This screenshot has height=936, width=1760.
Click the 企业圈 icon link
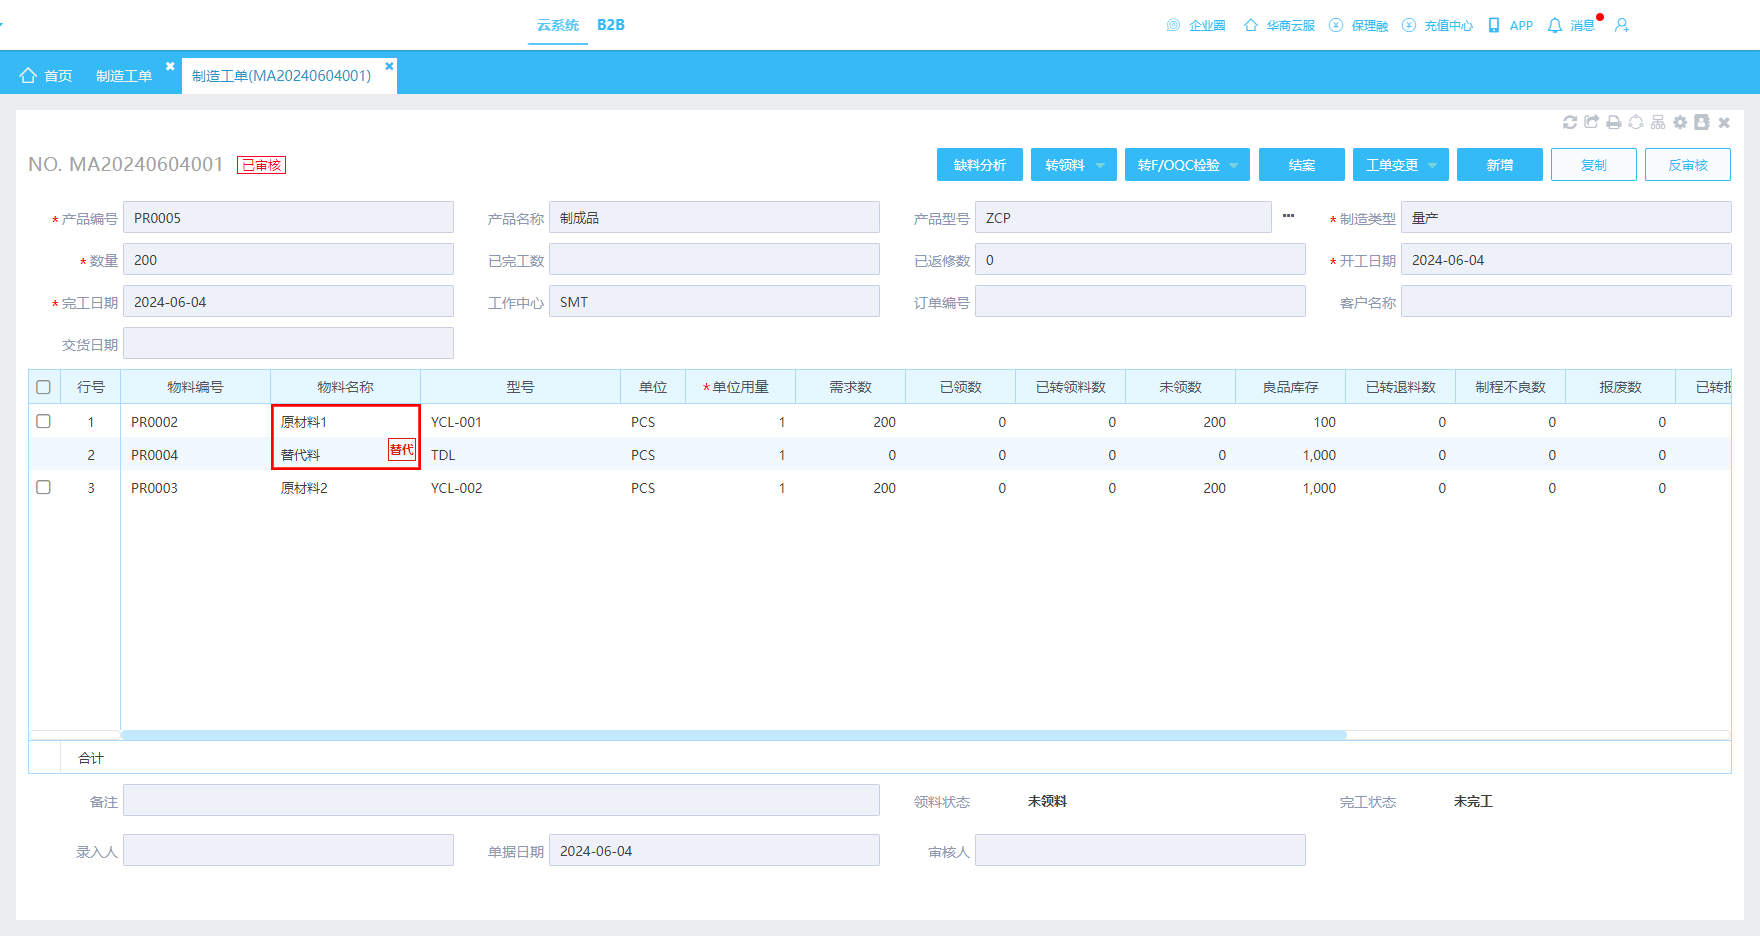click(x=1196, y=25)
